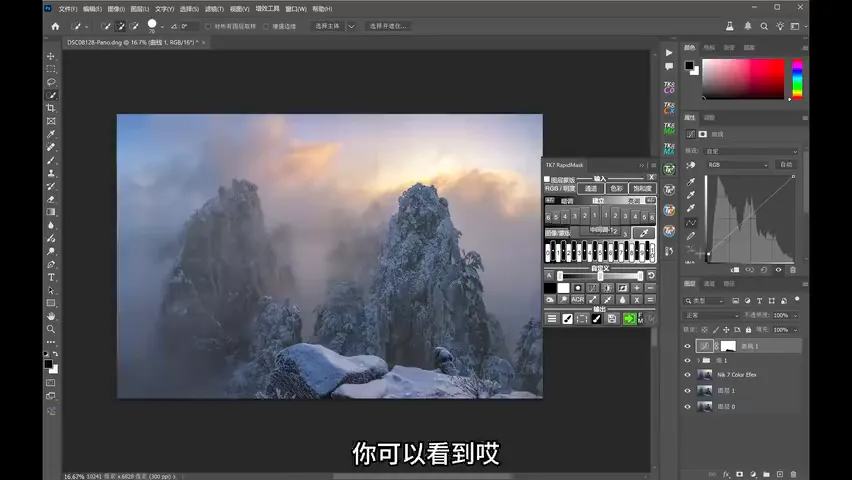The height and width of the screenshot is (480, 852).
Task: Select the Hand tool
Action: [x=51, y=316]
